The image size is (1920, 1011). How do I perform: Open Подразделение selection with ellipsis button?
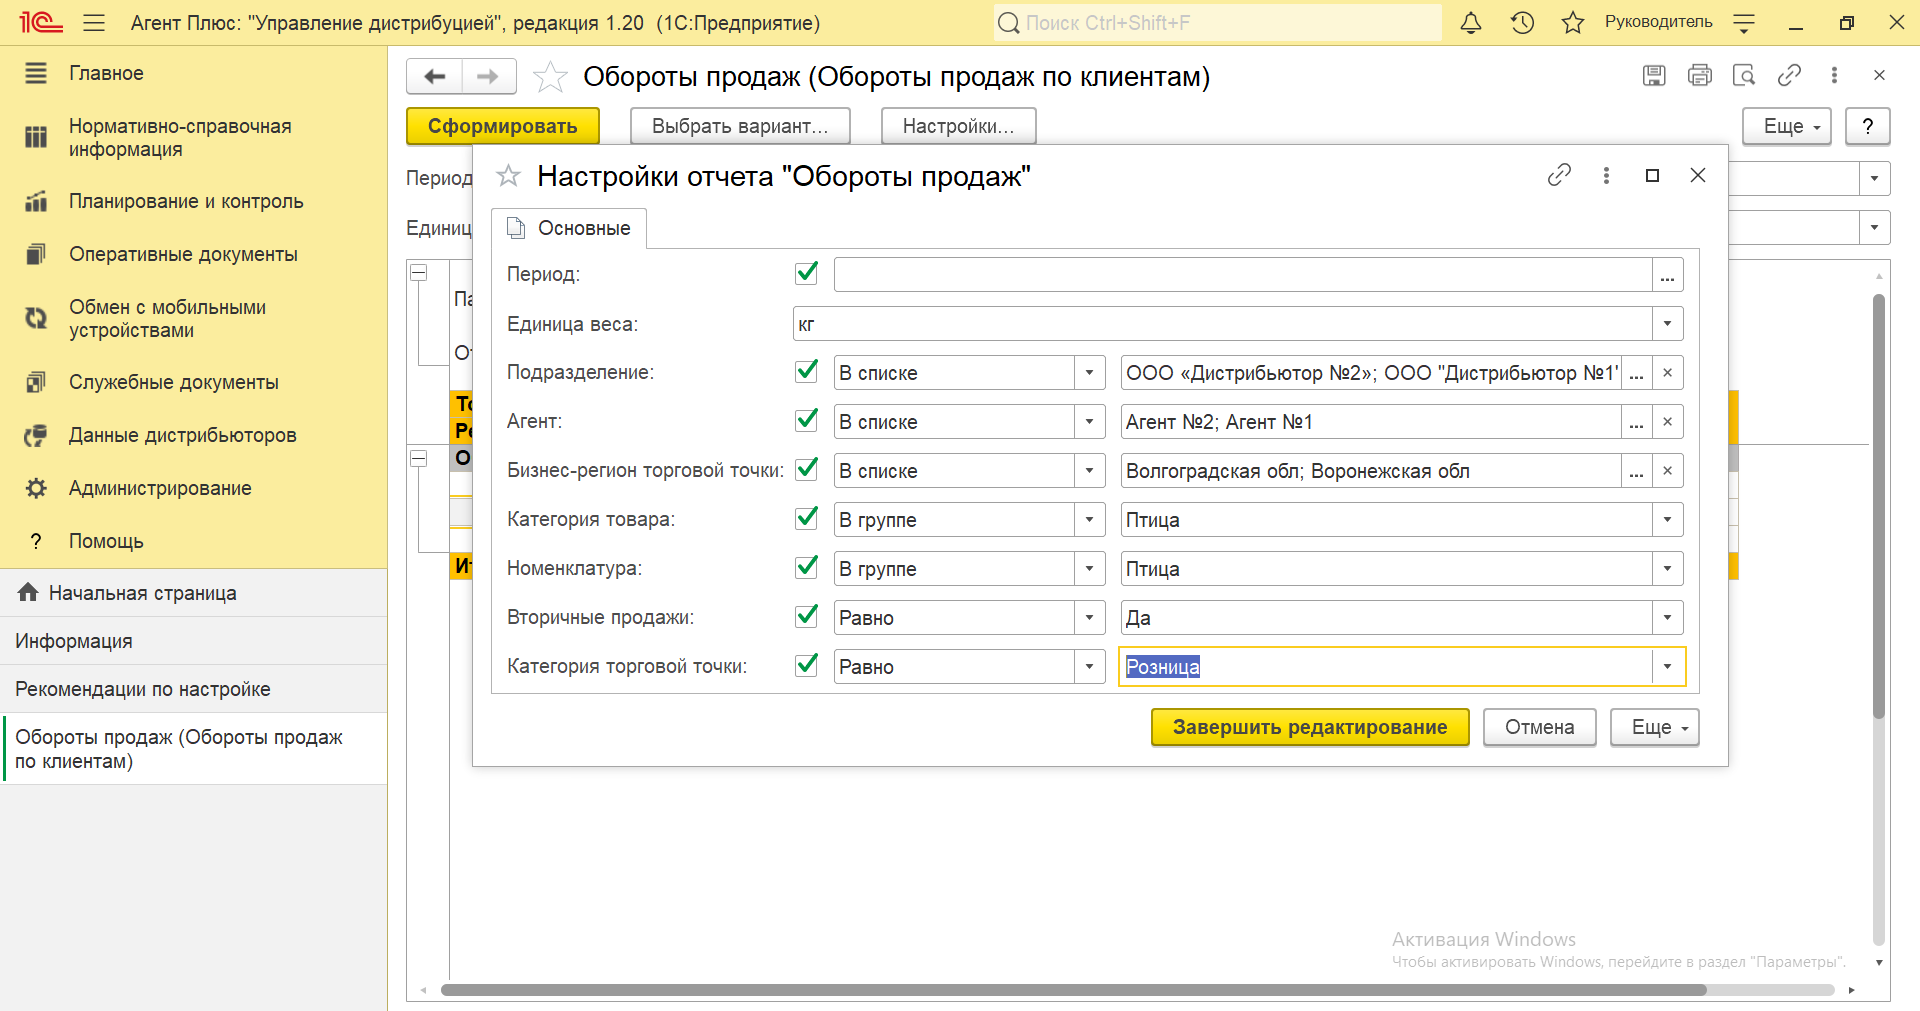pyautogui.click(x=1636, y=373)
